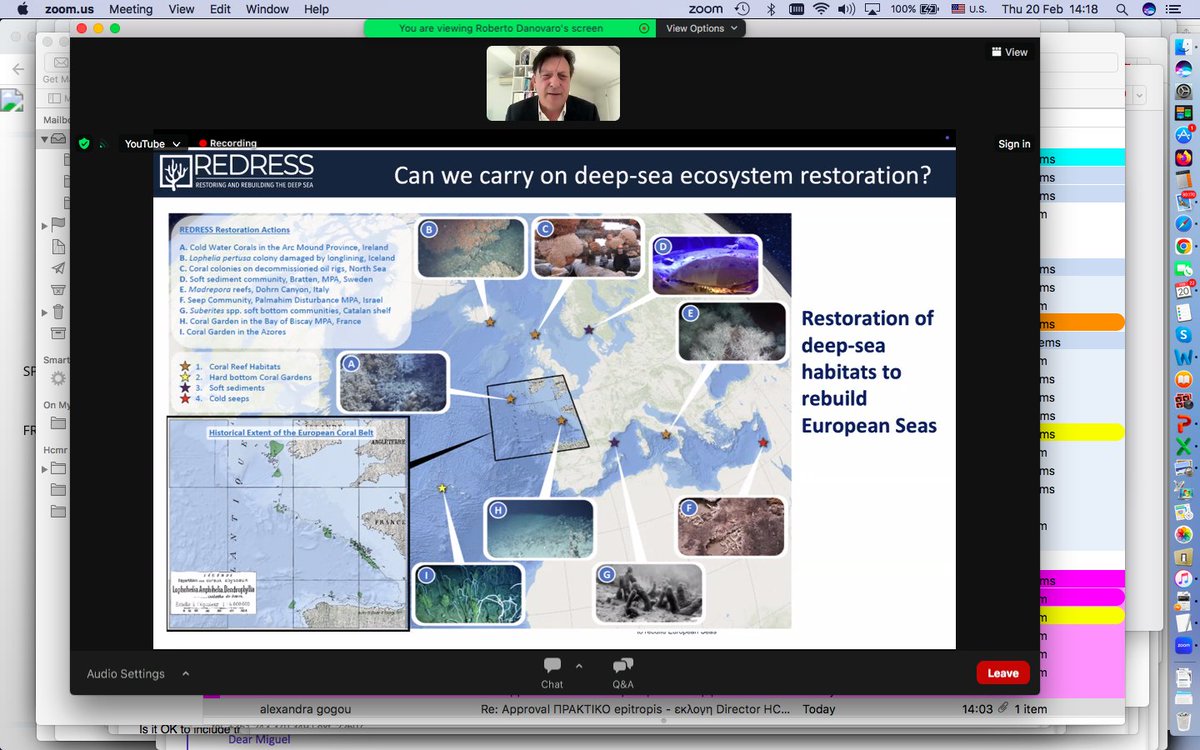Viewport: 1200px width, 750px height.
Task: Select the Smart Mailboxes gear icon
Action: point(58,378)
